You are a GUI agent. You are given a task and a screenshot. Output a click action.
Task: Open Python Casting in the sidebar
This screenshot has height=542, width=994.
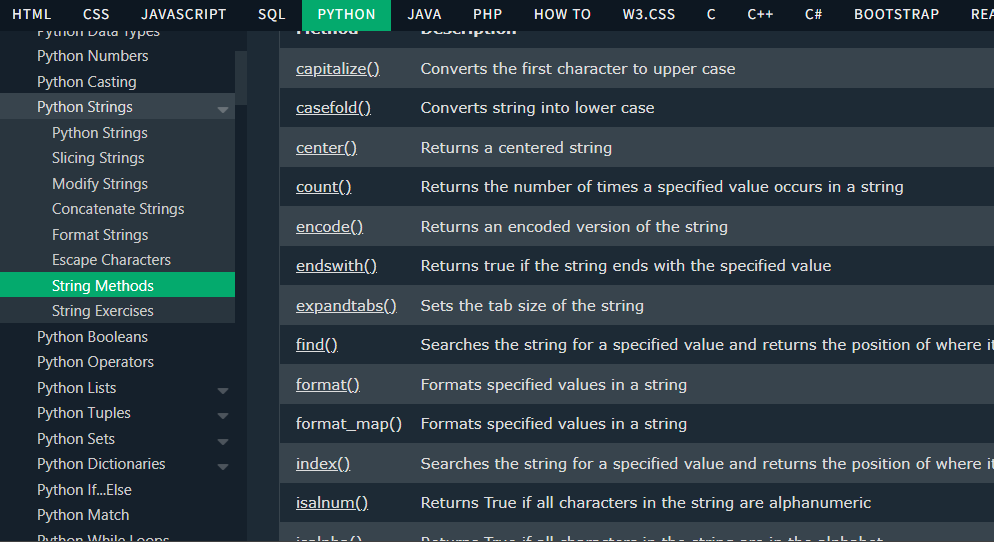87,82
